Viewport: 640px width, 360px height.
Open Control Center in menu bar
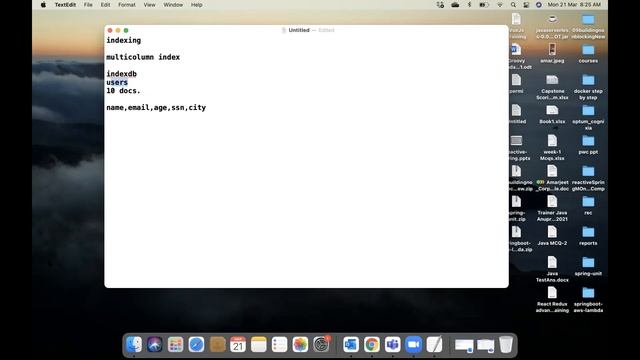[x=526, y=5]
